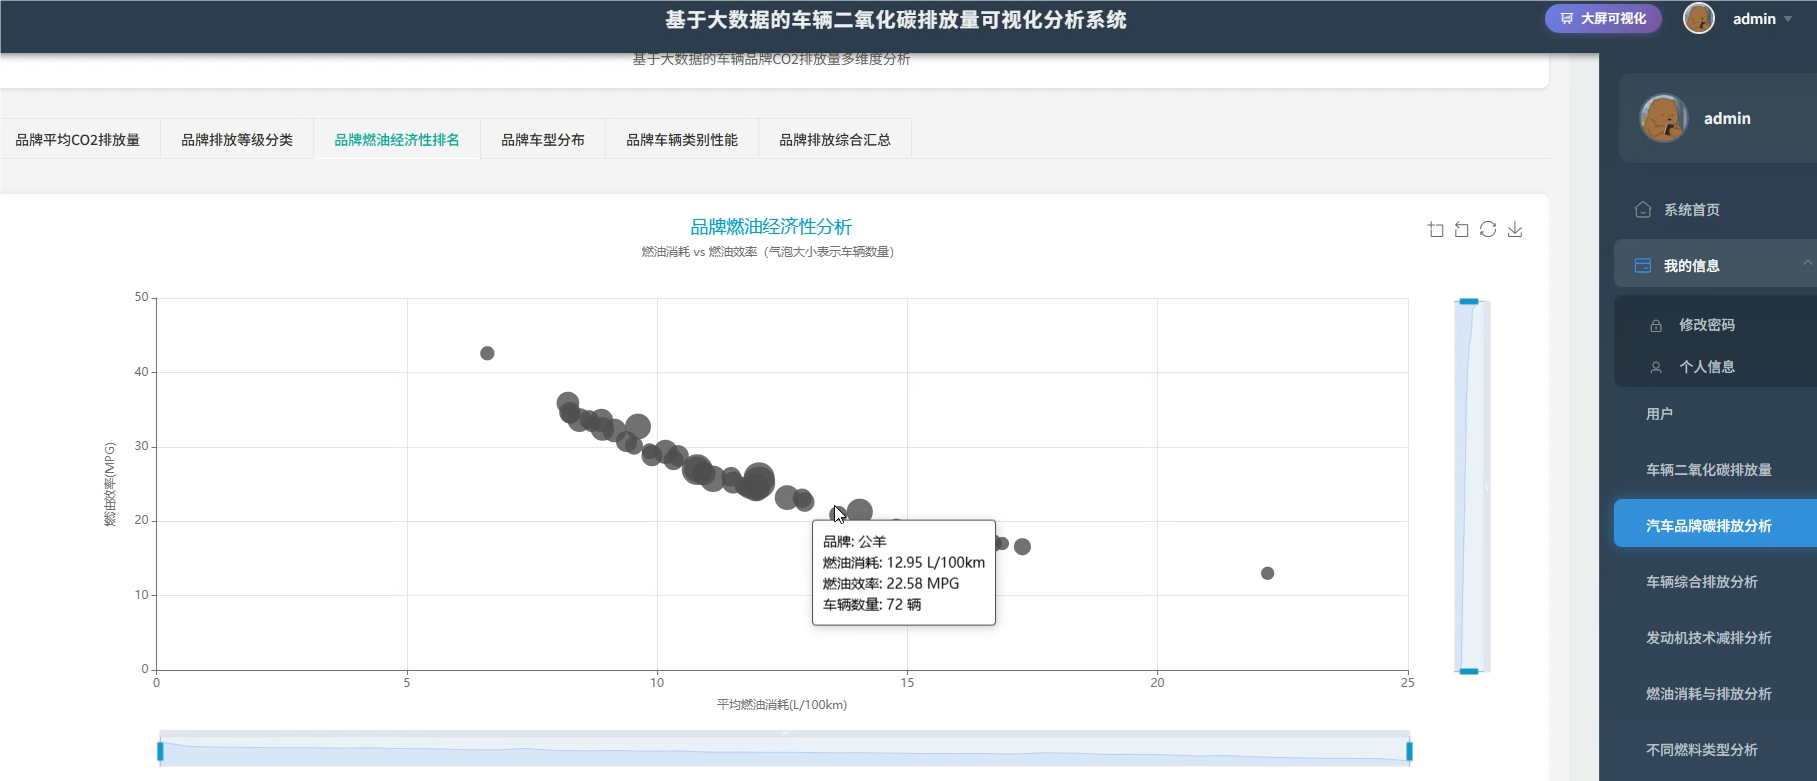Click the far-right bubble near 22 L/100km
The height and width of the screenshot is (781, 1817).
click(x=1267, y=573)
